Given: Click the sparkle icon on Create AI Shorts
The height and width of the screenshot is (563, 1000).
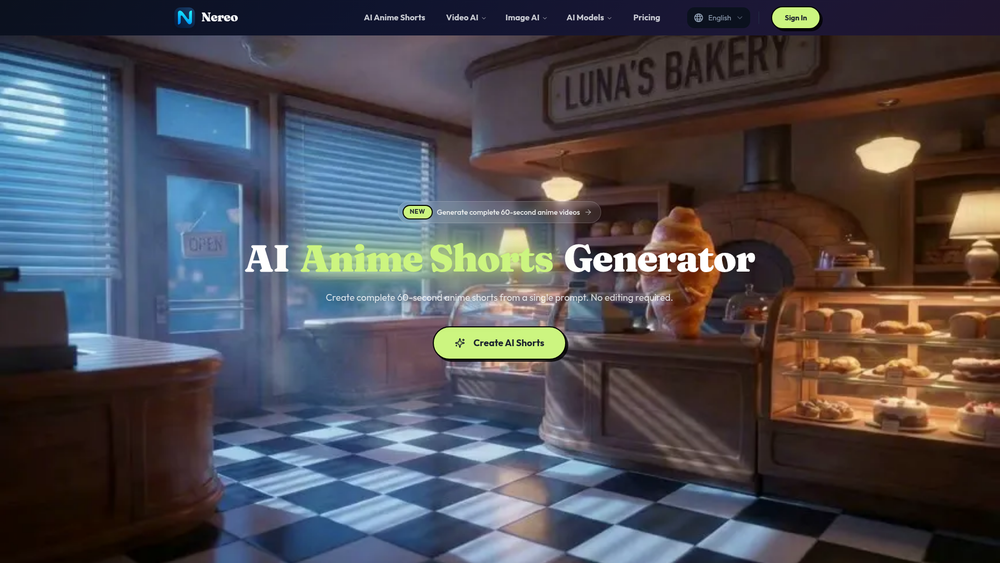Looking at the screenshot, I should [460, 343].
